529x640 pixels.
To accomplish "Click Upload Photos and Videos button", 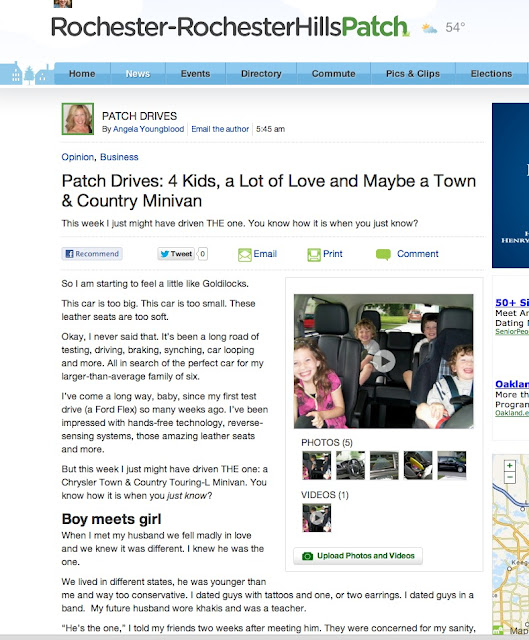I will (x=358, y=556).
